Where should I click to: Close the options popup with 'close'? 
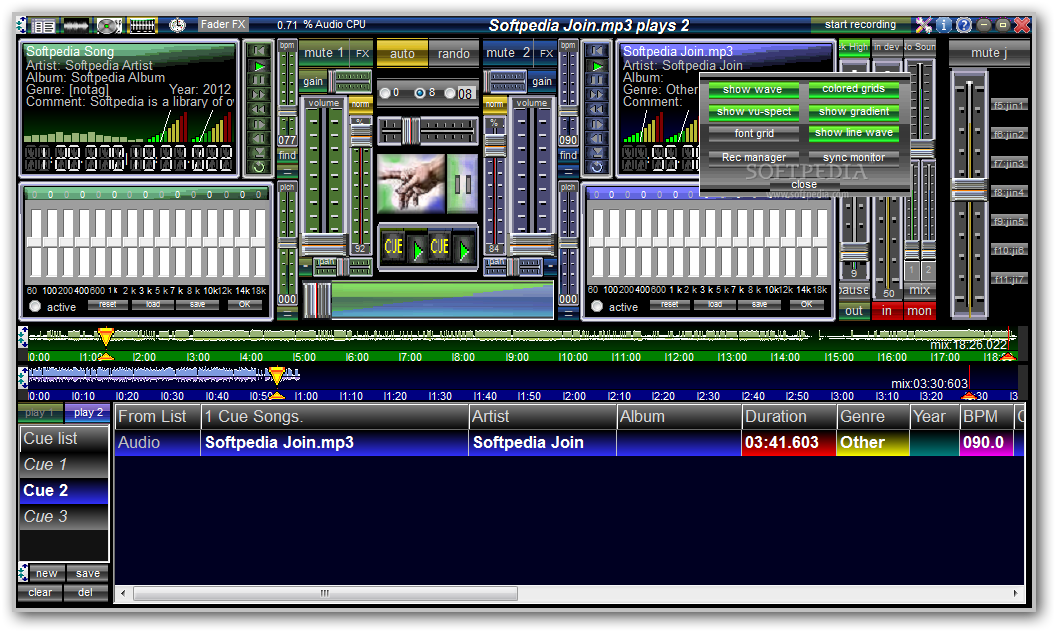coord(804,184)
